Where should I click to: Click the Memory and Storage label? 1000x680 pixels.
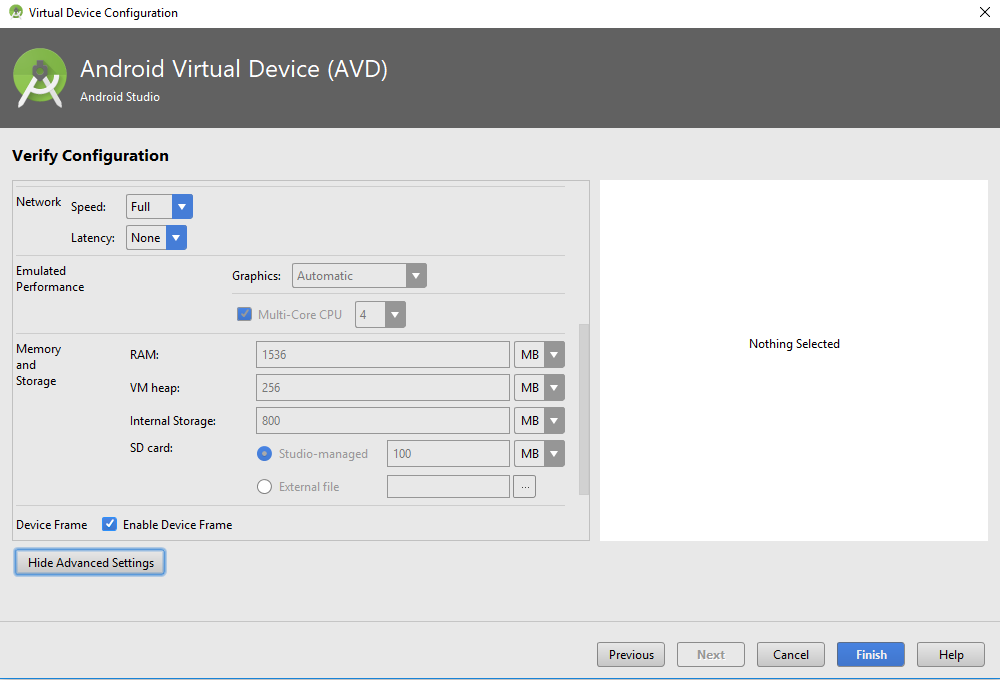[x=38, y=365]
